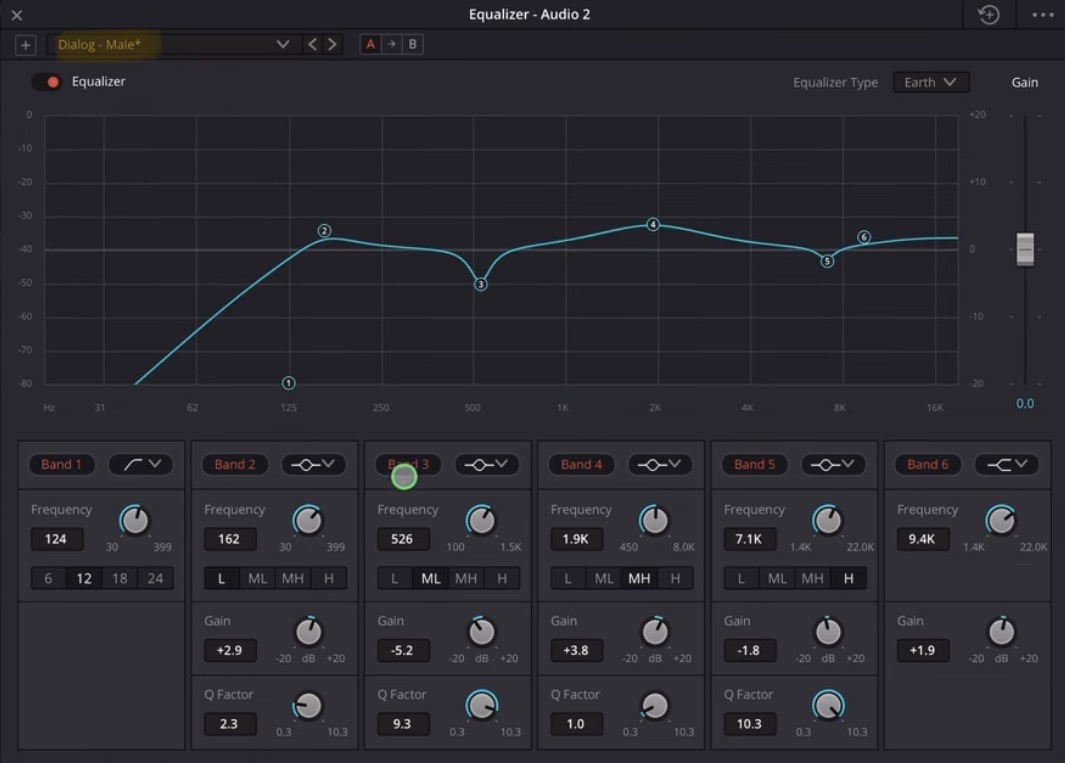The height and width of the screenshot is (763, 1065).
Task: Click the next preset arrow
Action: [333, 44]
